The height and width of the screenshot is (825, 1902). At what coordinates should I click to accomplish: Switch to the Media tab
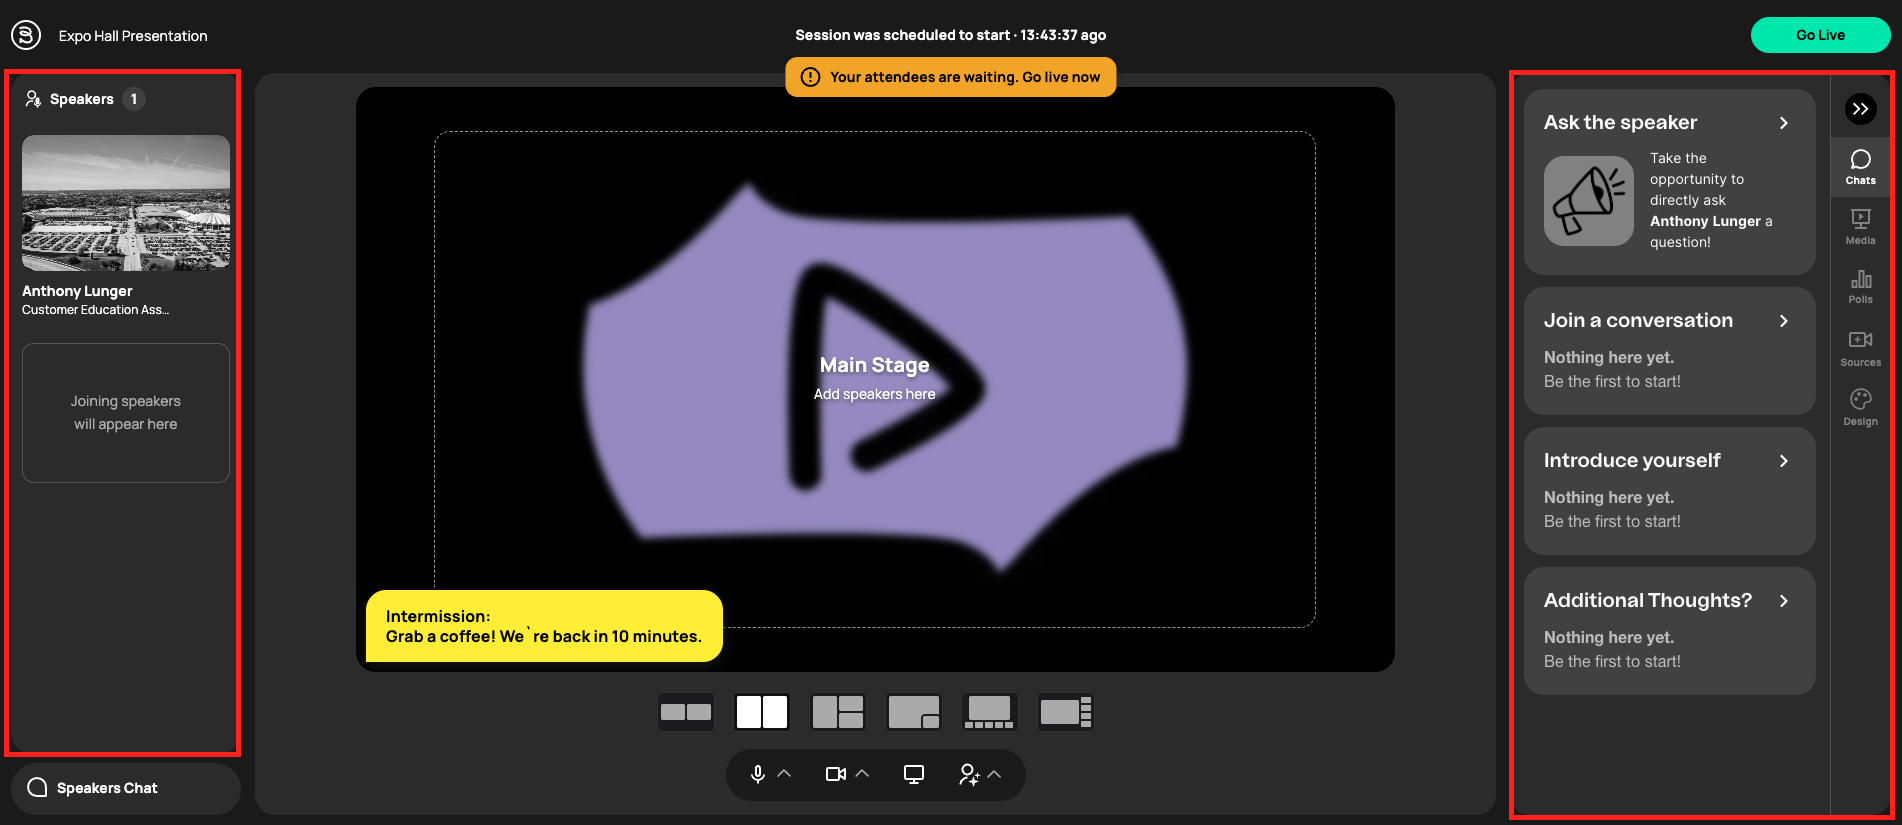[x=1860, y=226]
